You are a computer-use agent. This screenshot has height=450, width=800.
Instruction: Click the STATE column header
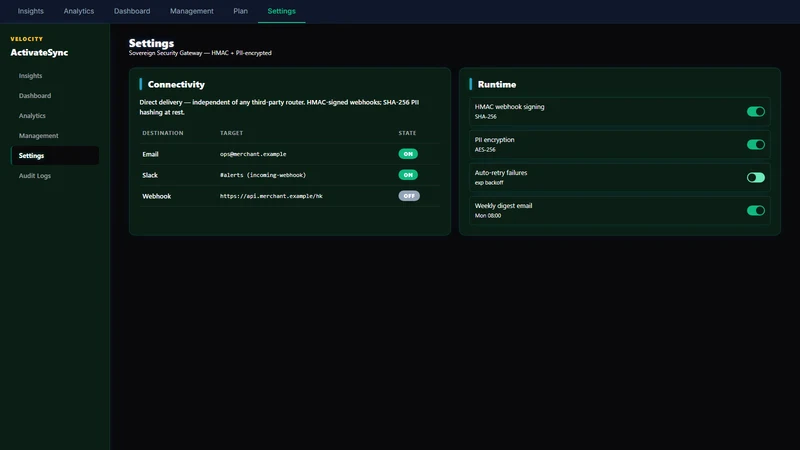407,133
